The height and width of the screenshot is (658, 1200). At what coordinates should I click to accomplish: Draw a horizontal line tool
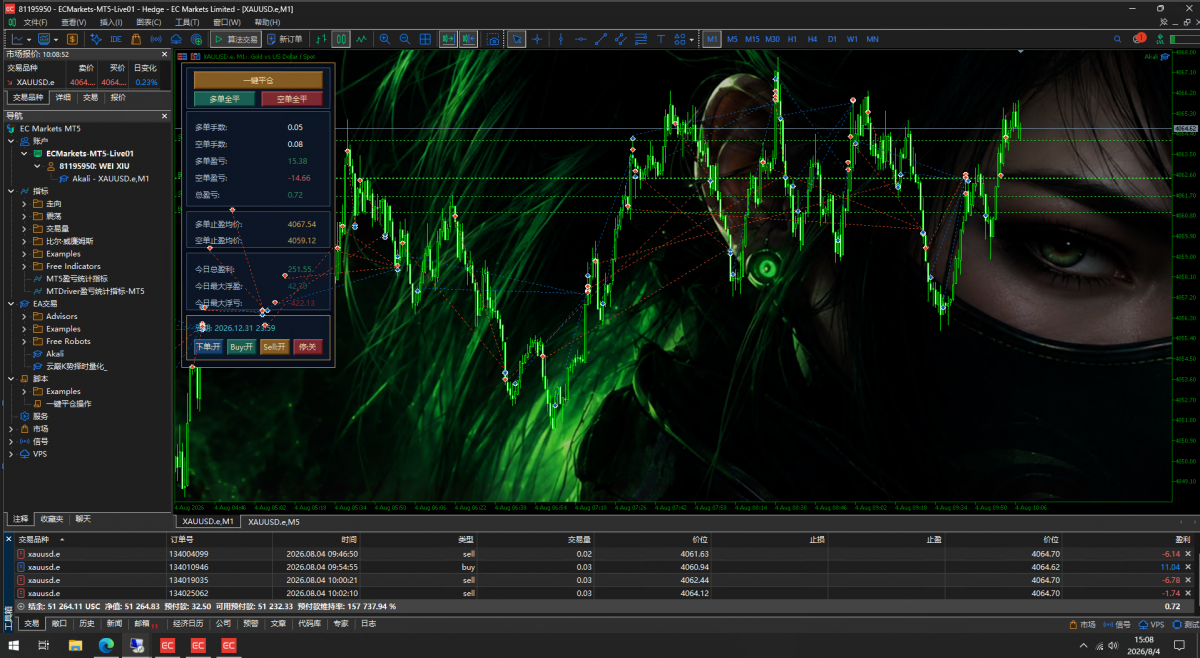[581, 39]
